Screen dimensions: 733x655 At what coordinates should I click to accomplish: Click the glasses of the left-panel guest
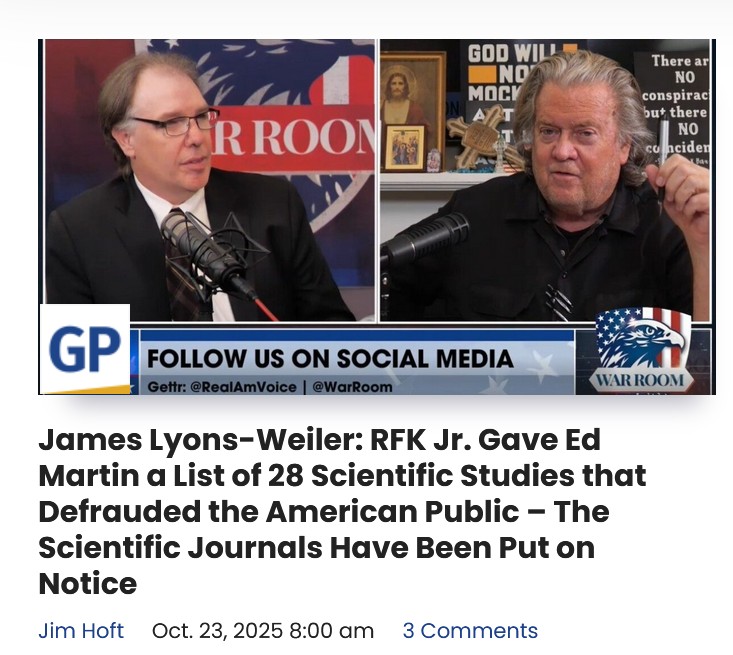pyautogui.click(x=180, y=122)
